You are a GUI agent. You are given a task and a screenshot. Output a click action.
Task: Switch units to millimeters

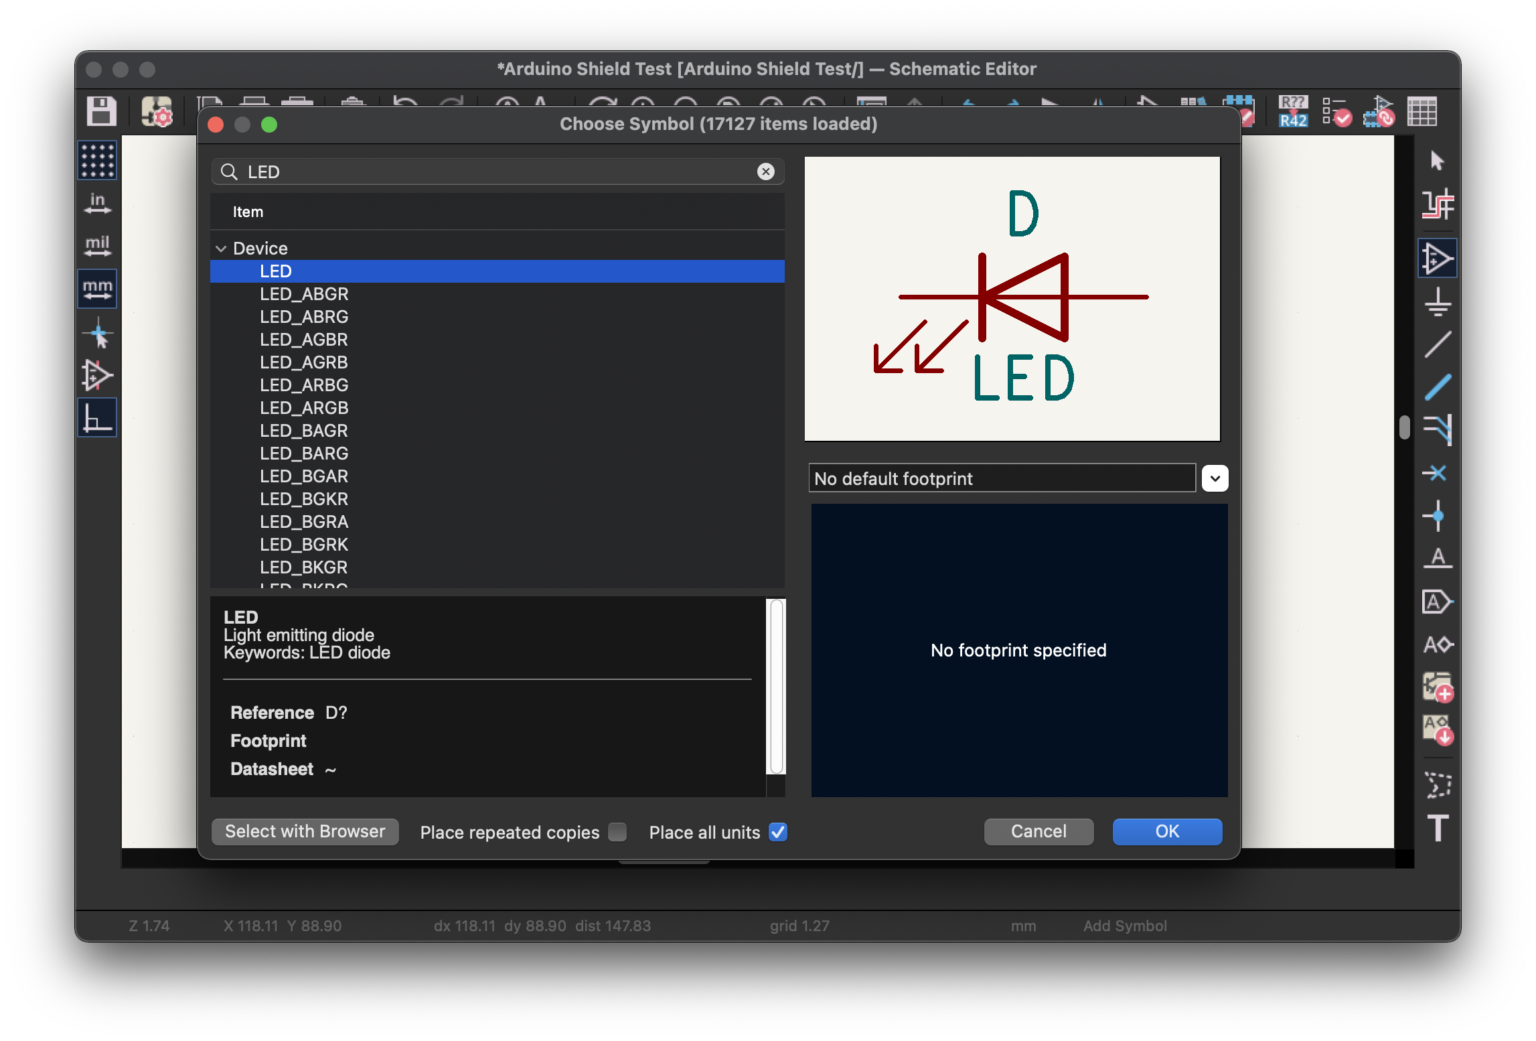tap(97, 289)
